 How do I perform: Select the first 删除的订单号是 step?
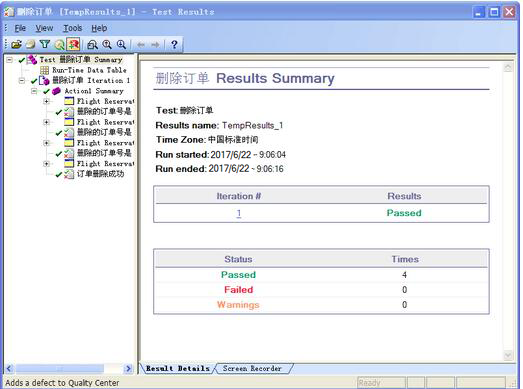104,111
